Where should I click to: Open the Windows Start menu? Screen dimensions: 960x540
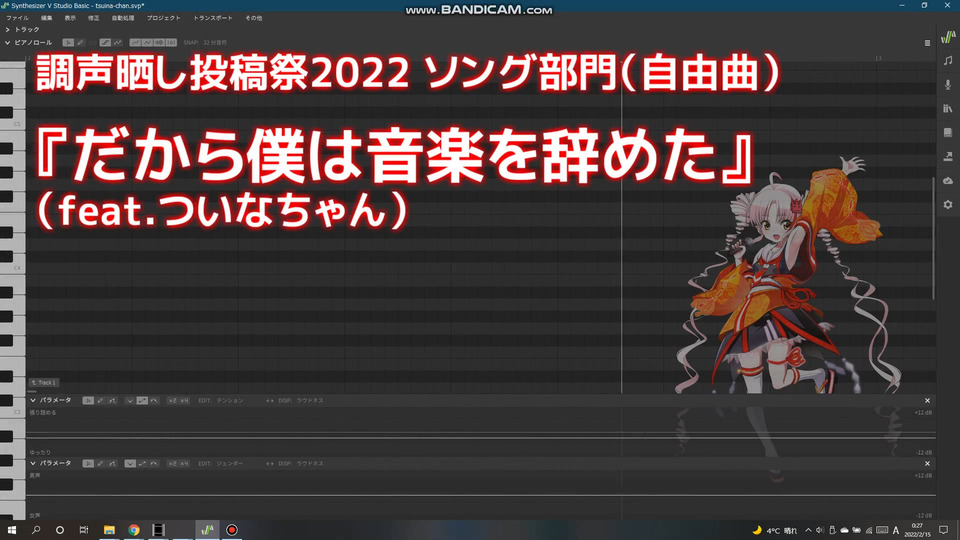(12, 530)
